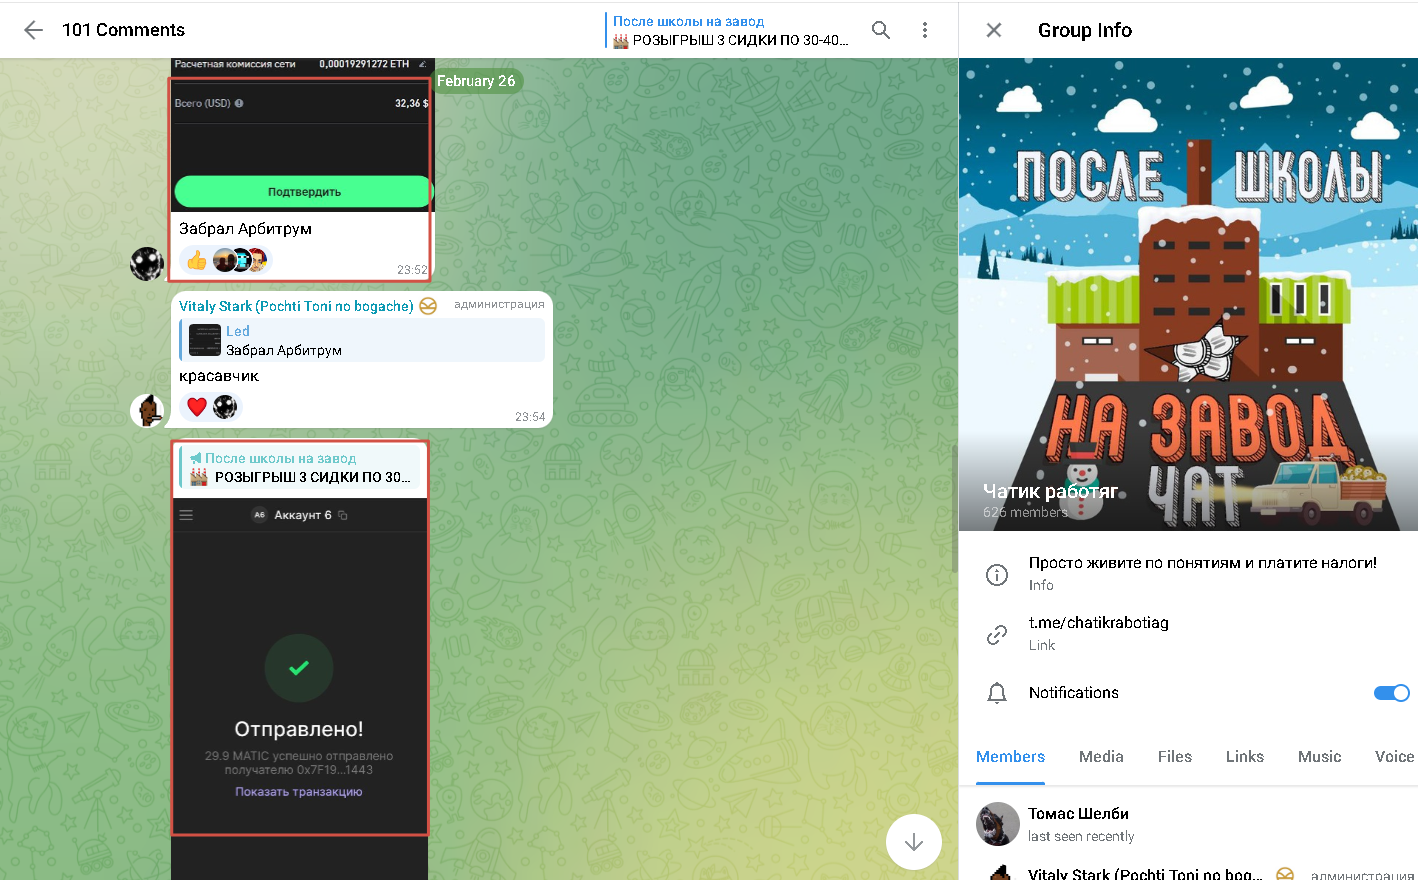This screenshot has width=1418, height=880.
Task: Switch to the Voice tab
Action: pos(1394,757)
